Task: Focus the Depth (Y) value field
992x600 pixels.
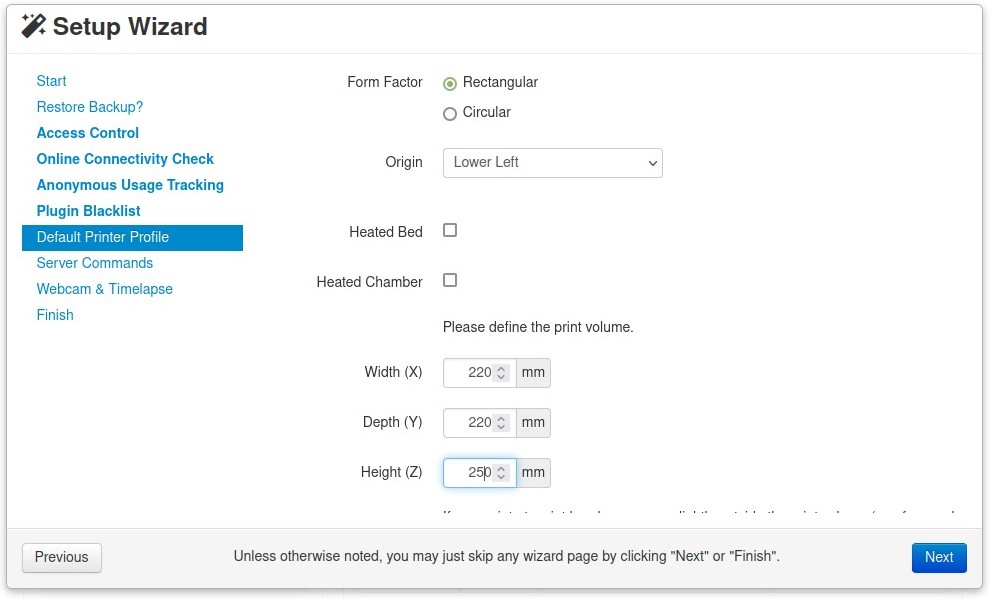Action: click(x=469, y=423)
